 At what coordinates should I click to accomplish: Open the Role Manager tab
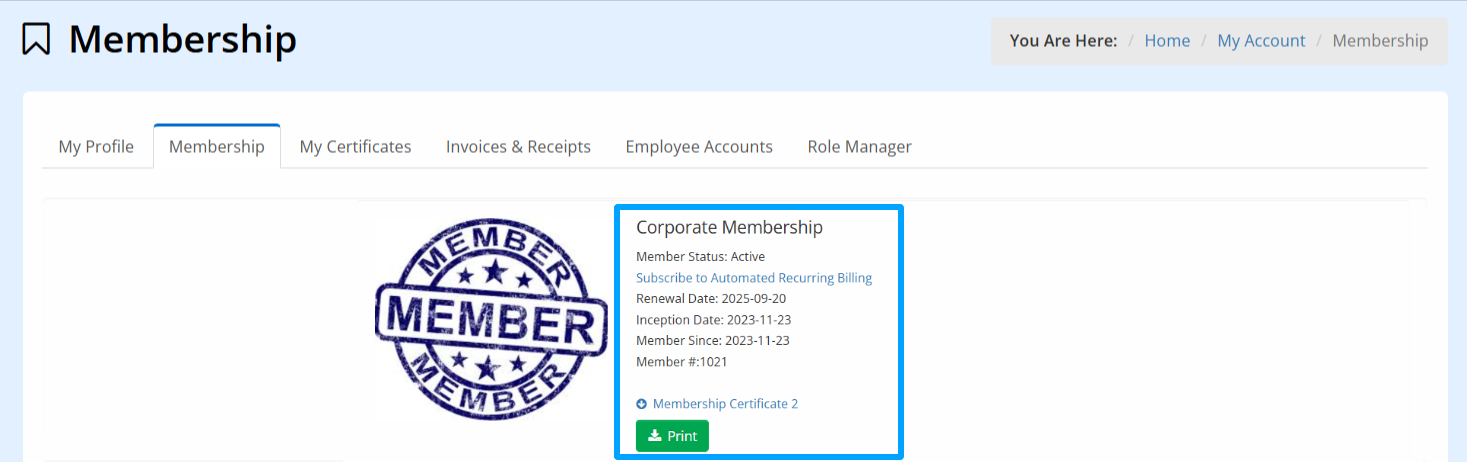859,147
